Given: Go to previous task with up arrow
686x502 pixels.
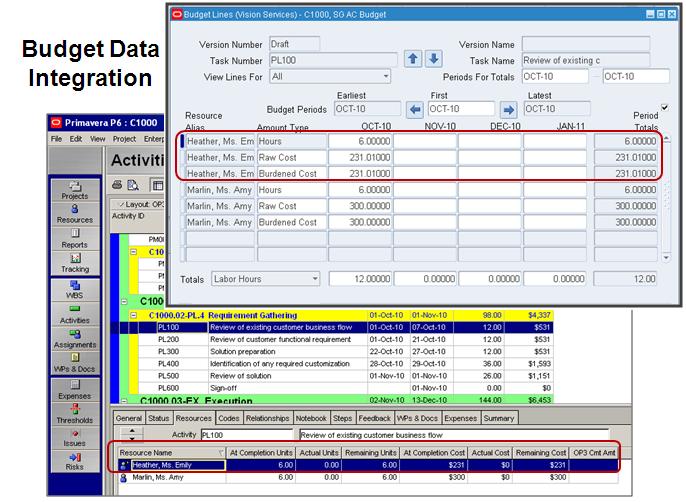Looking at the screenshot, I should [x=413, y=59].
